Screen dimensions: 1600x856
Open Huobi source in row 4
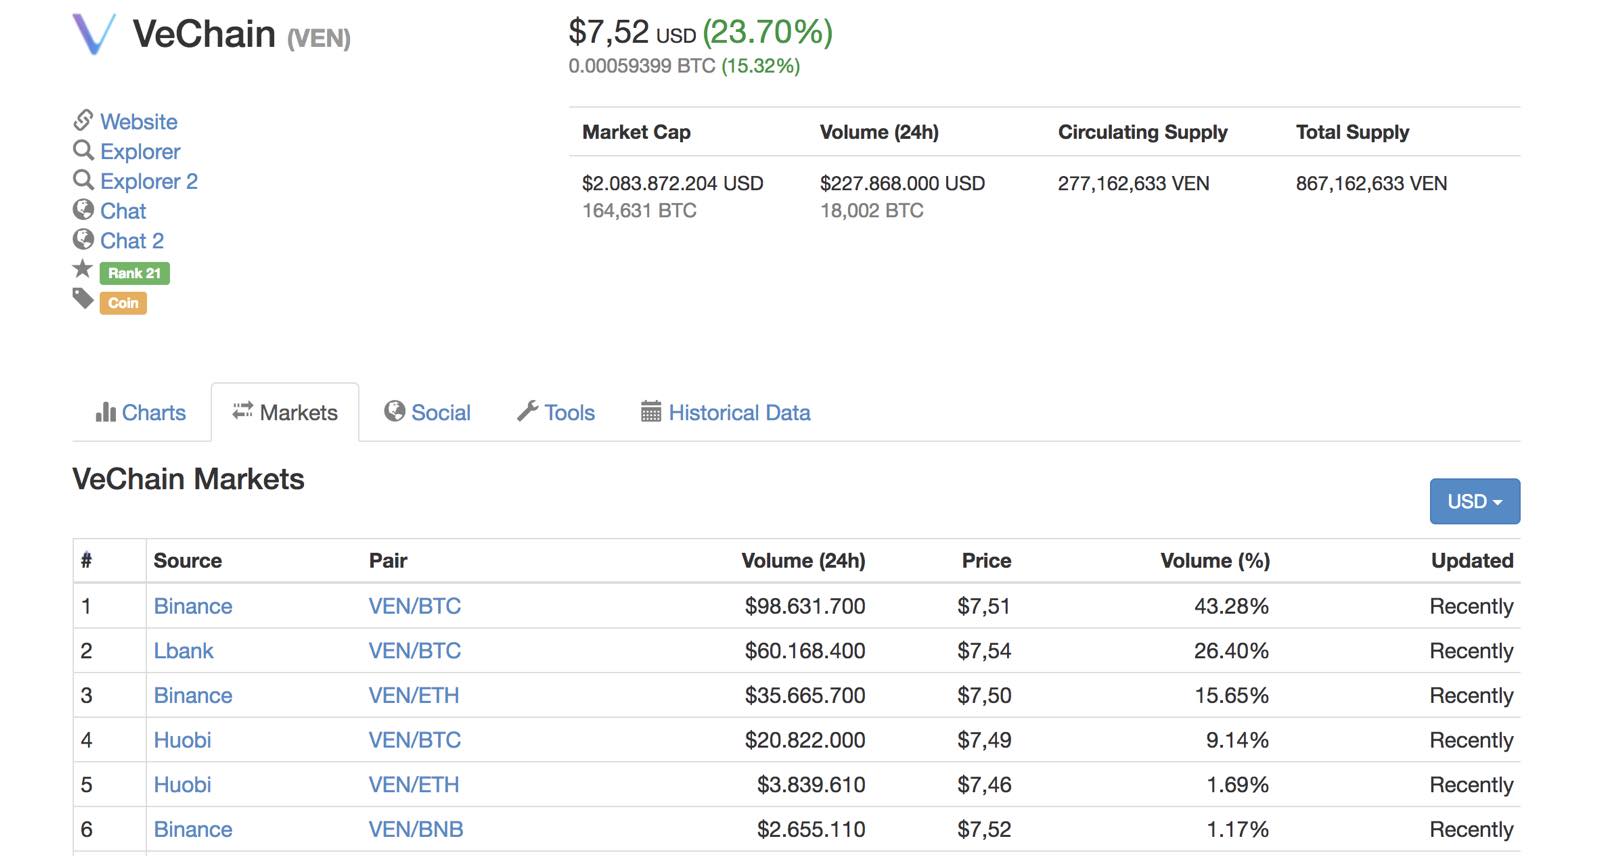pyautogui.click(x=183, y=740)
